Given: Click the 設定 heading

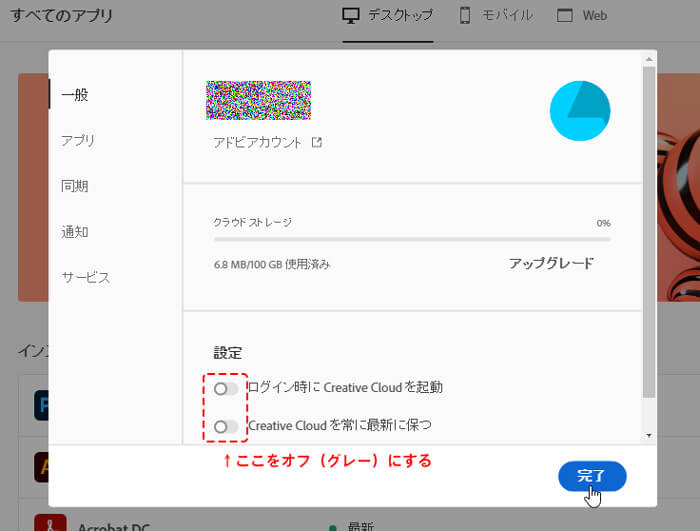Looking at the screenshot, I should 227,353.
